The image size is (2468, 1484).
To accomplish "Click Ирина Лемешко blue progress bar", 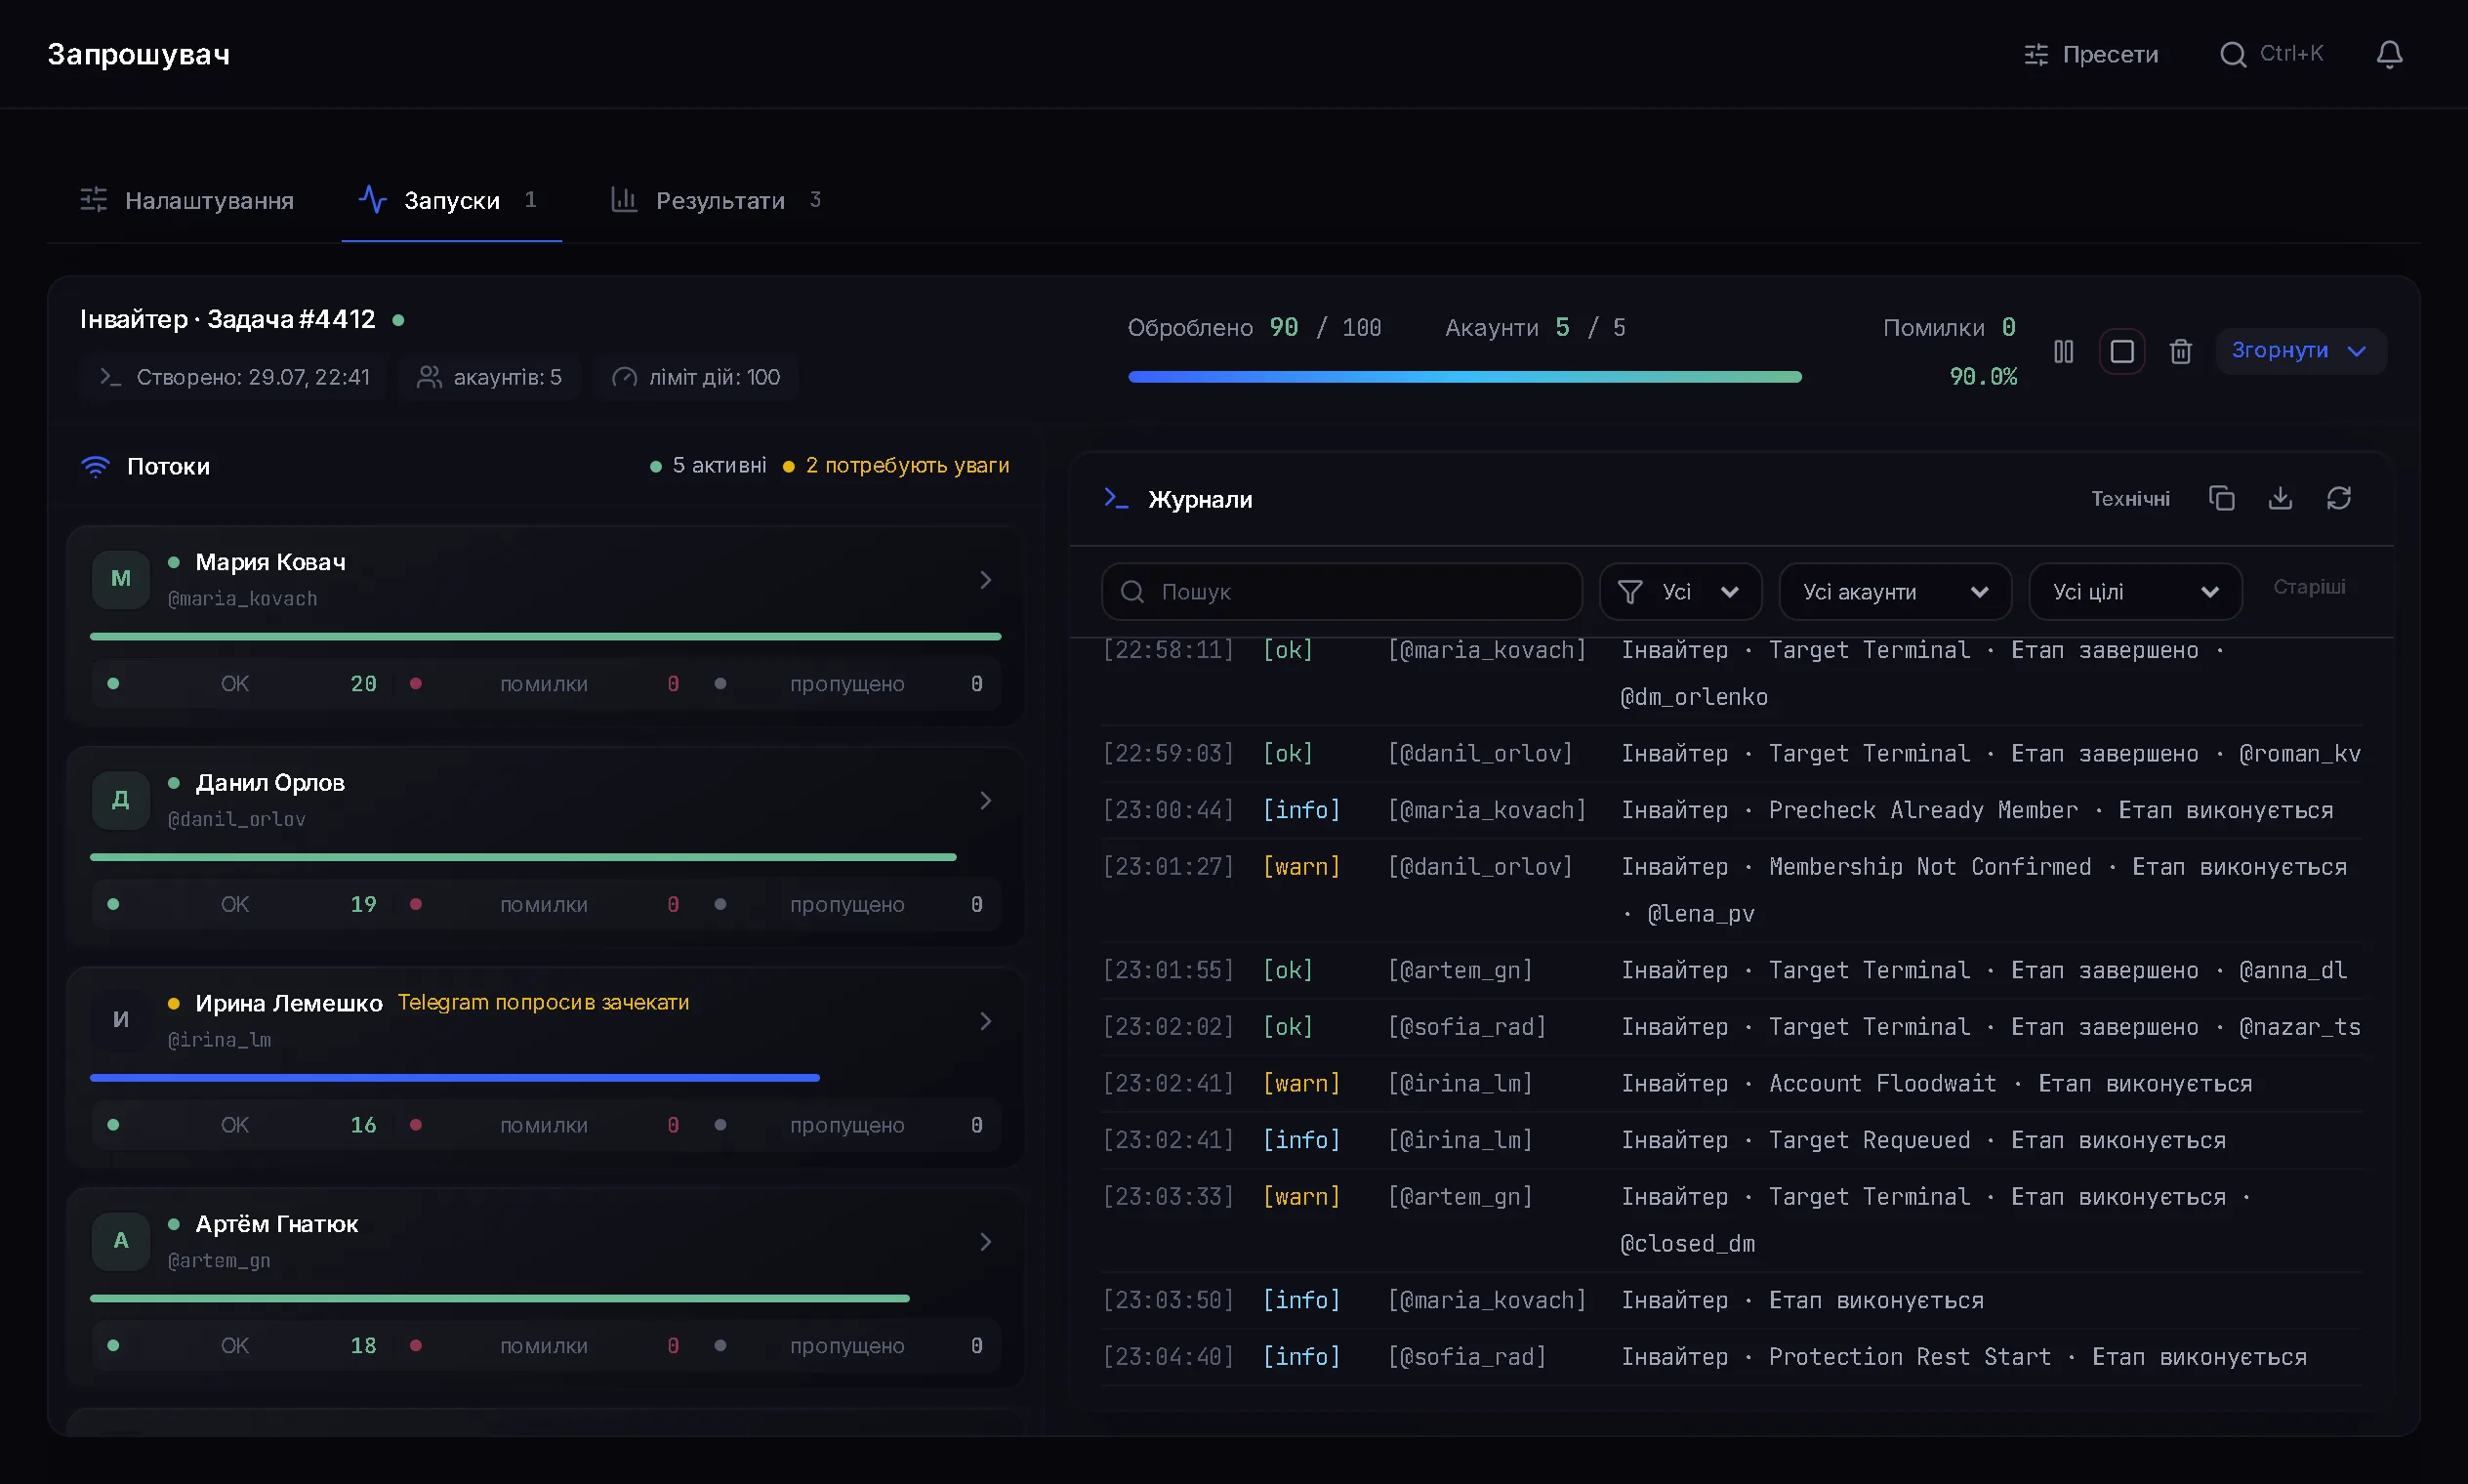I will (455, 1078).
